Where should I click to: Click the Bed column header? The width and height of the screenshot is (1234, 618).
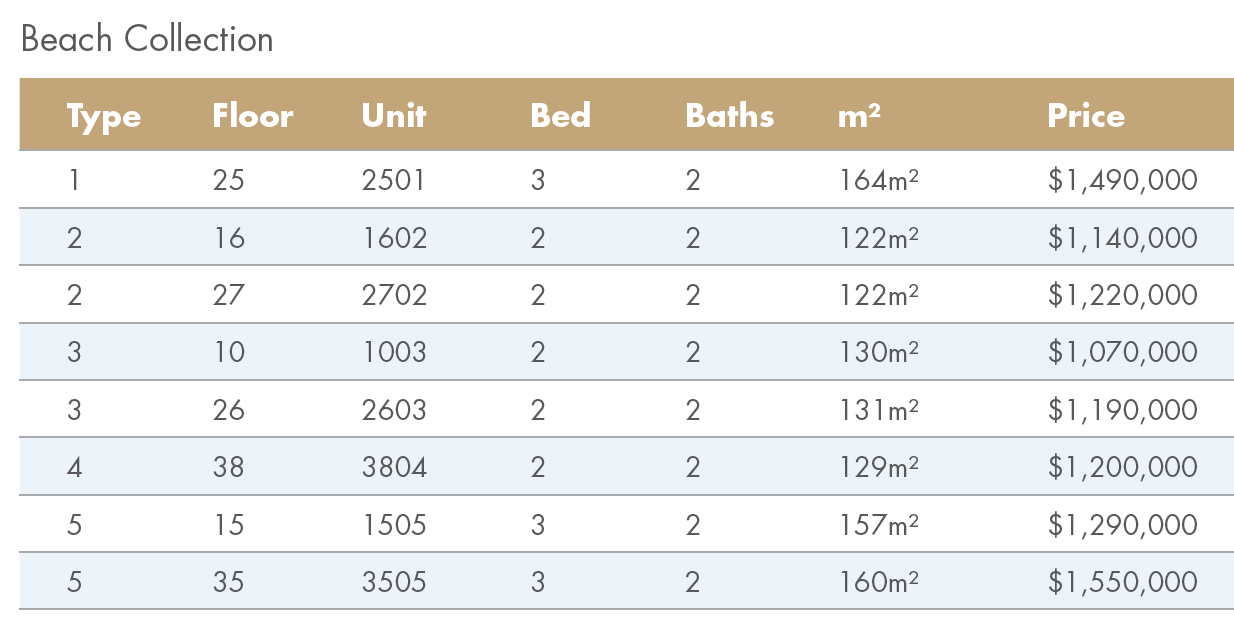(x=560, y=116)
